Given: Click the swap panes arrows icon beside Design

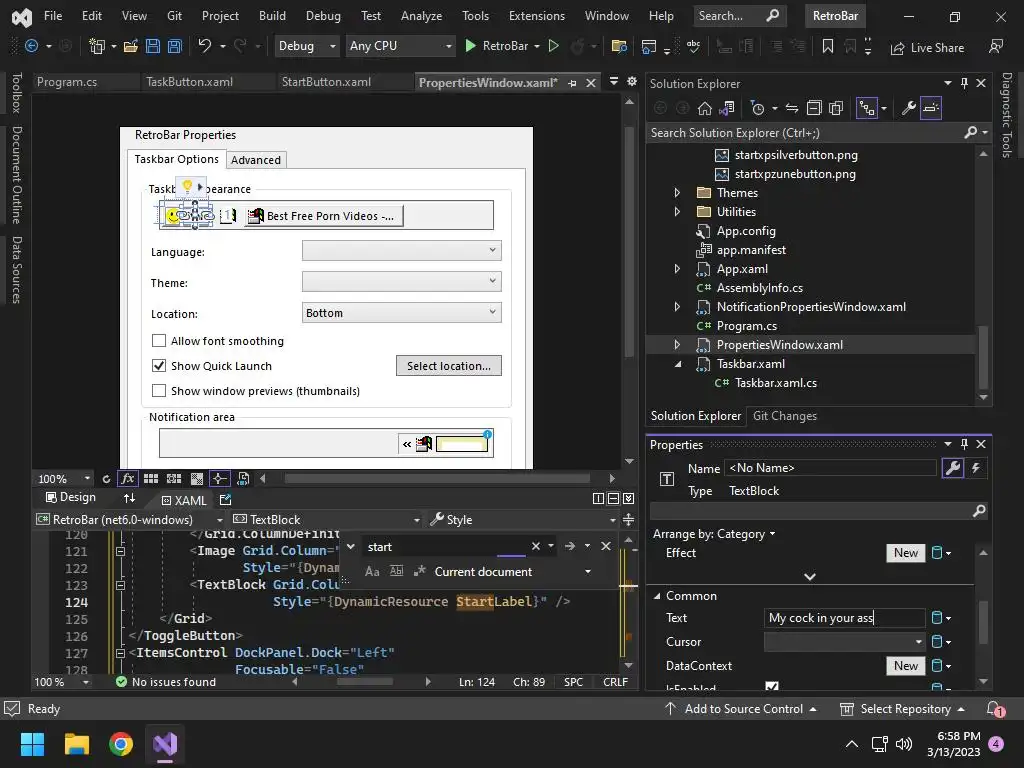Looking at the screenshot, I should [x=129, y=498].
